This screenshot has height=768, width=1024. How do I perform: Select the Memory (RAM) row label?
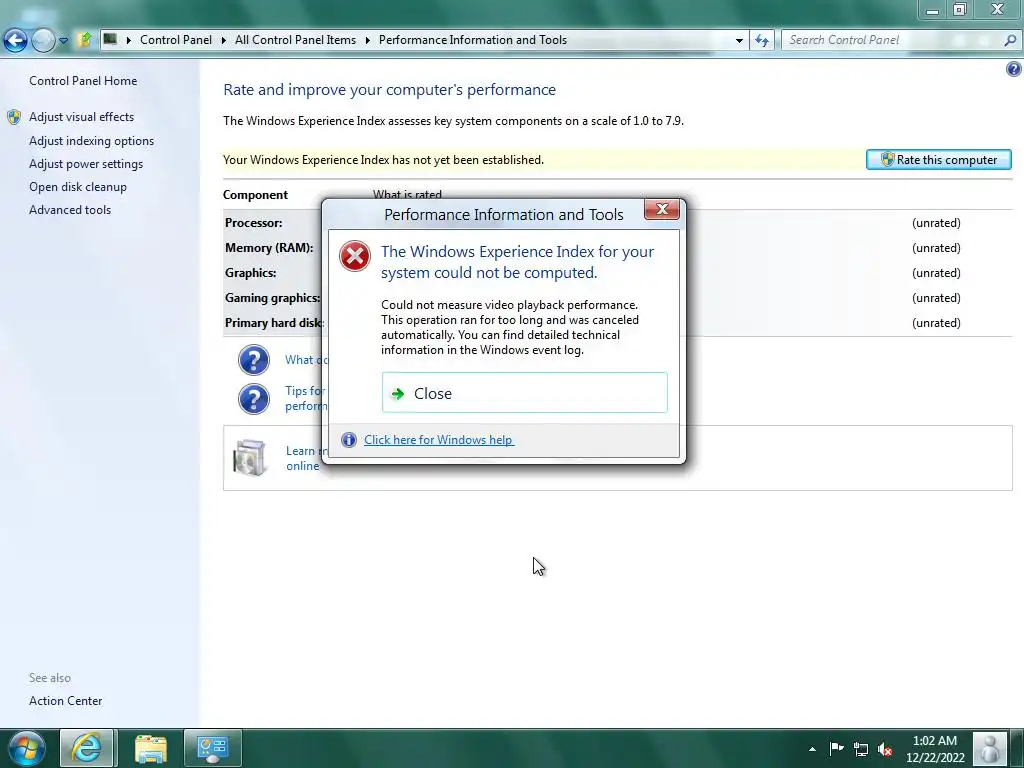point(269,248)
